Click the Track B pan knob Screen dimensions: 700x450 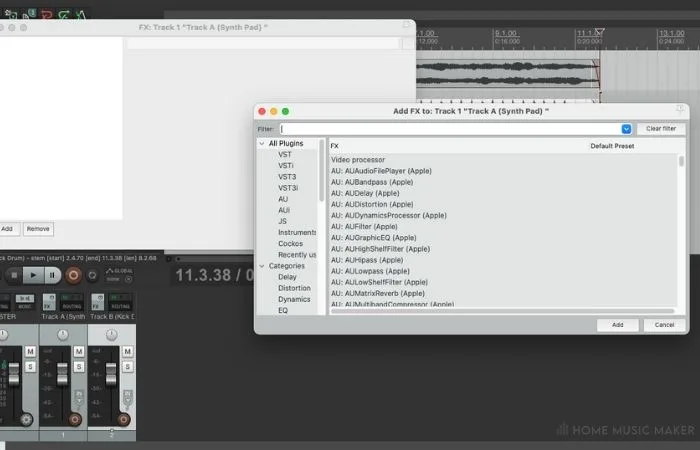tap(112, 334)
